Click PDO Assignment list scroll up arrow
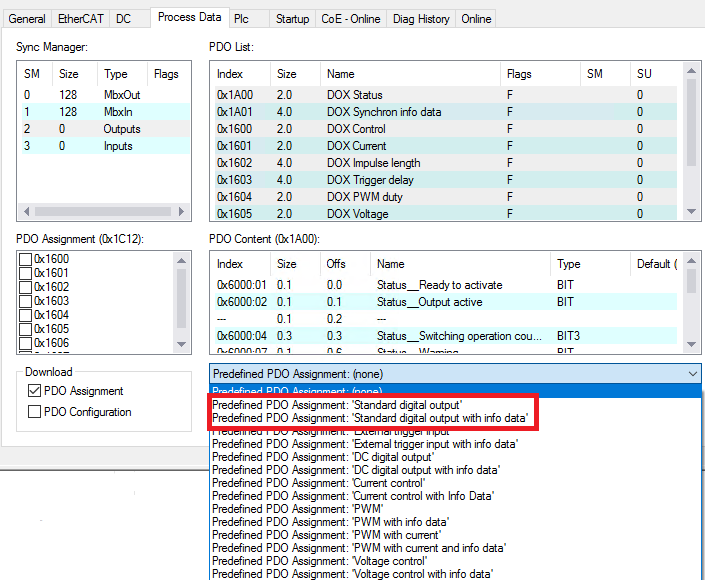This screenshot has height=580, width=705. click(181, 260)
